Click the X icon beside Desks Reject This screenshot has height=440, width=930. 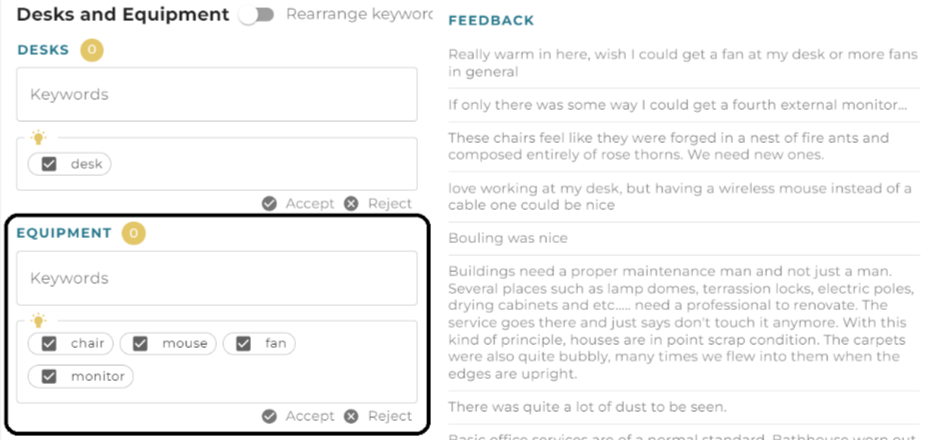[352, 203]
